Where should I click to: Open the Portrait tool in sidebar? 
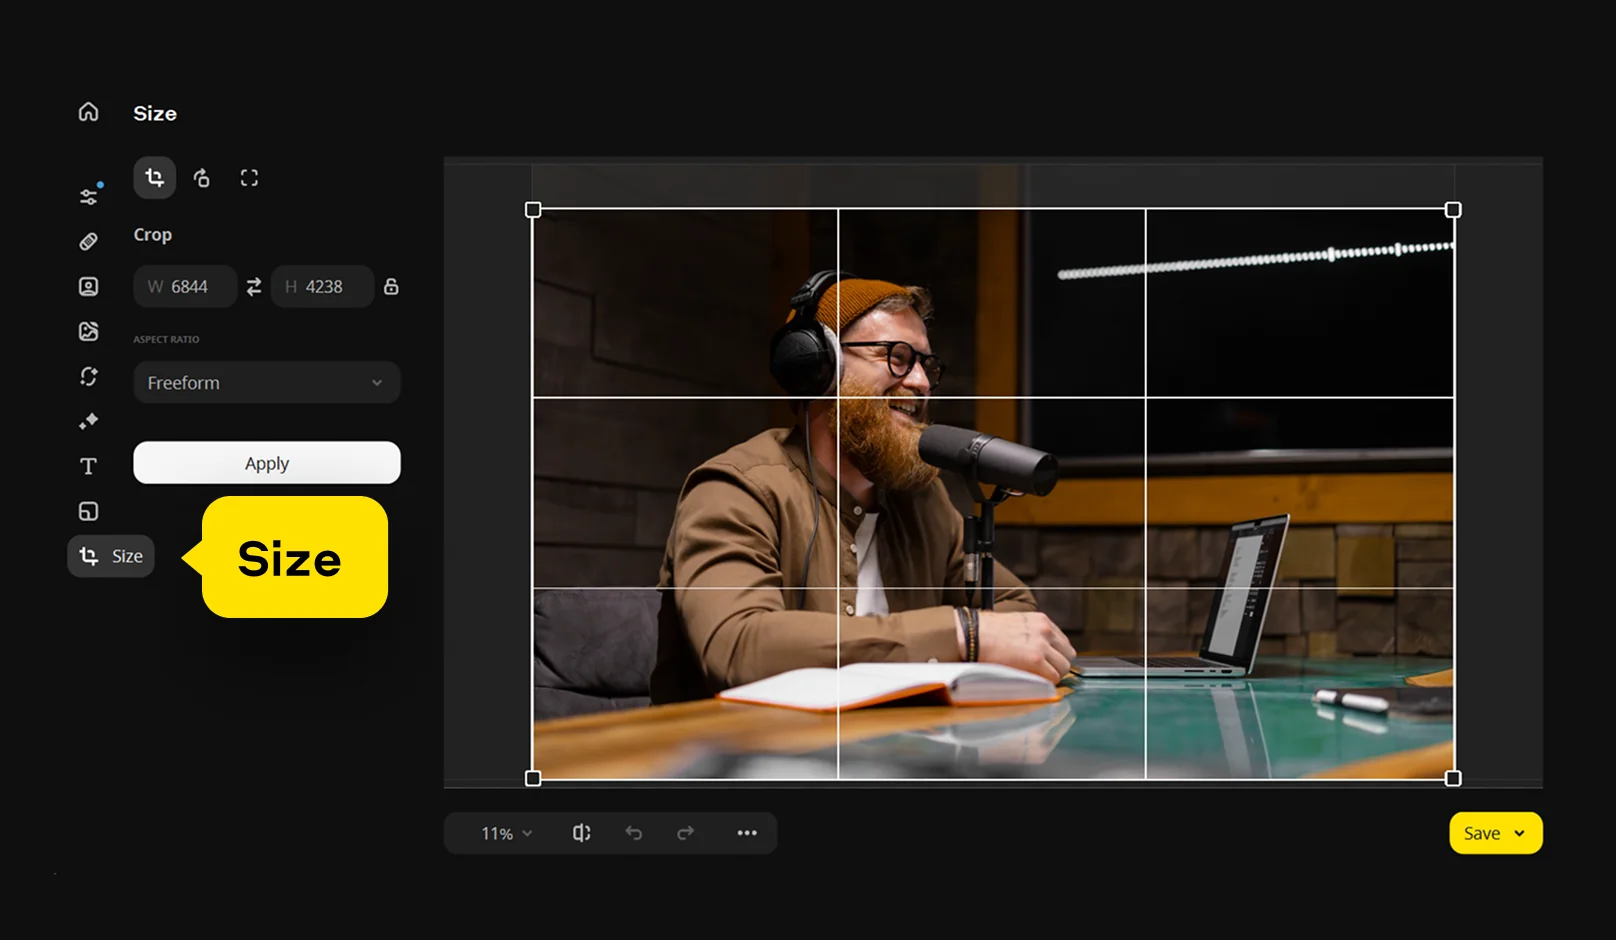click(89, 287)
